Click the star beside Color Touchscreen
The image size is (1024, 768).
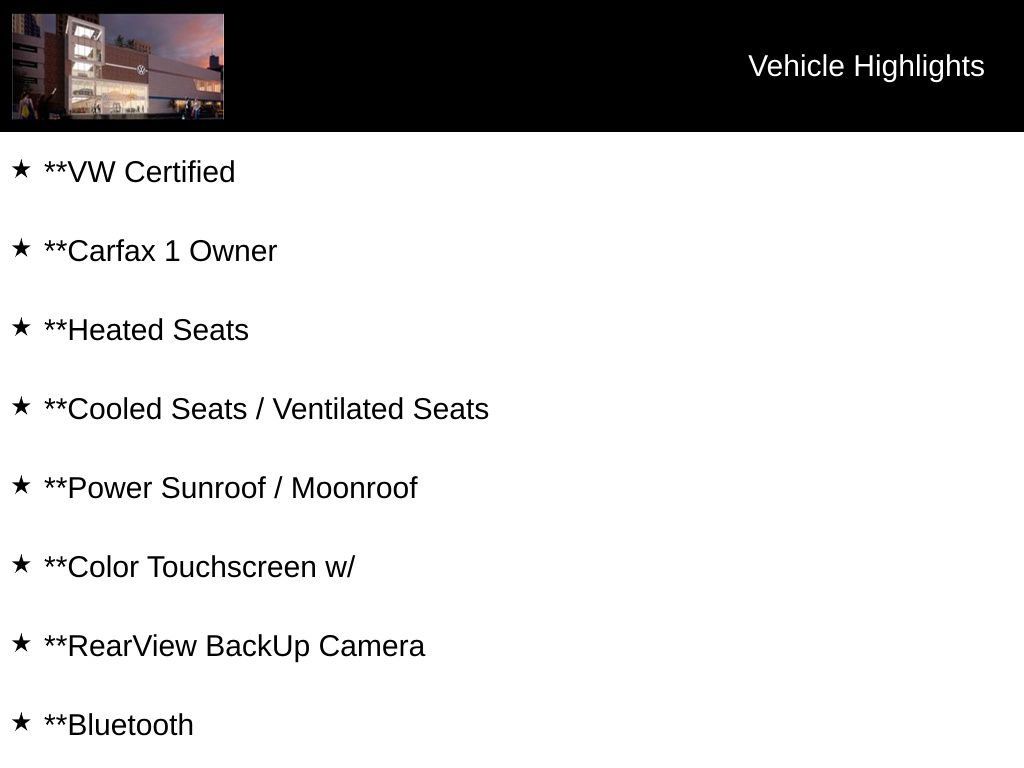21,565
